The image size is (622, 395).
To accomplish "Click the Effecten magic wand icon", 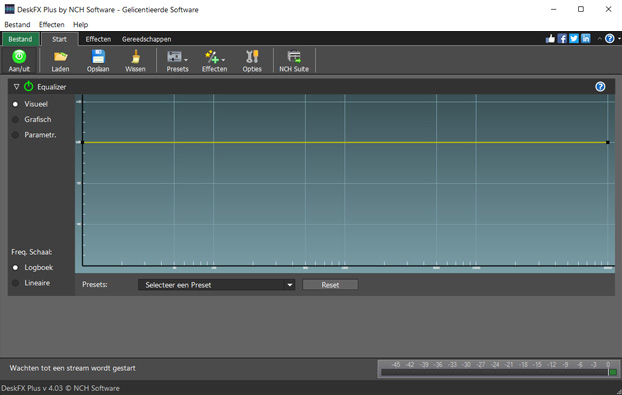I will tap(212, 56).
